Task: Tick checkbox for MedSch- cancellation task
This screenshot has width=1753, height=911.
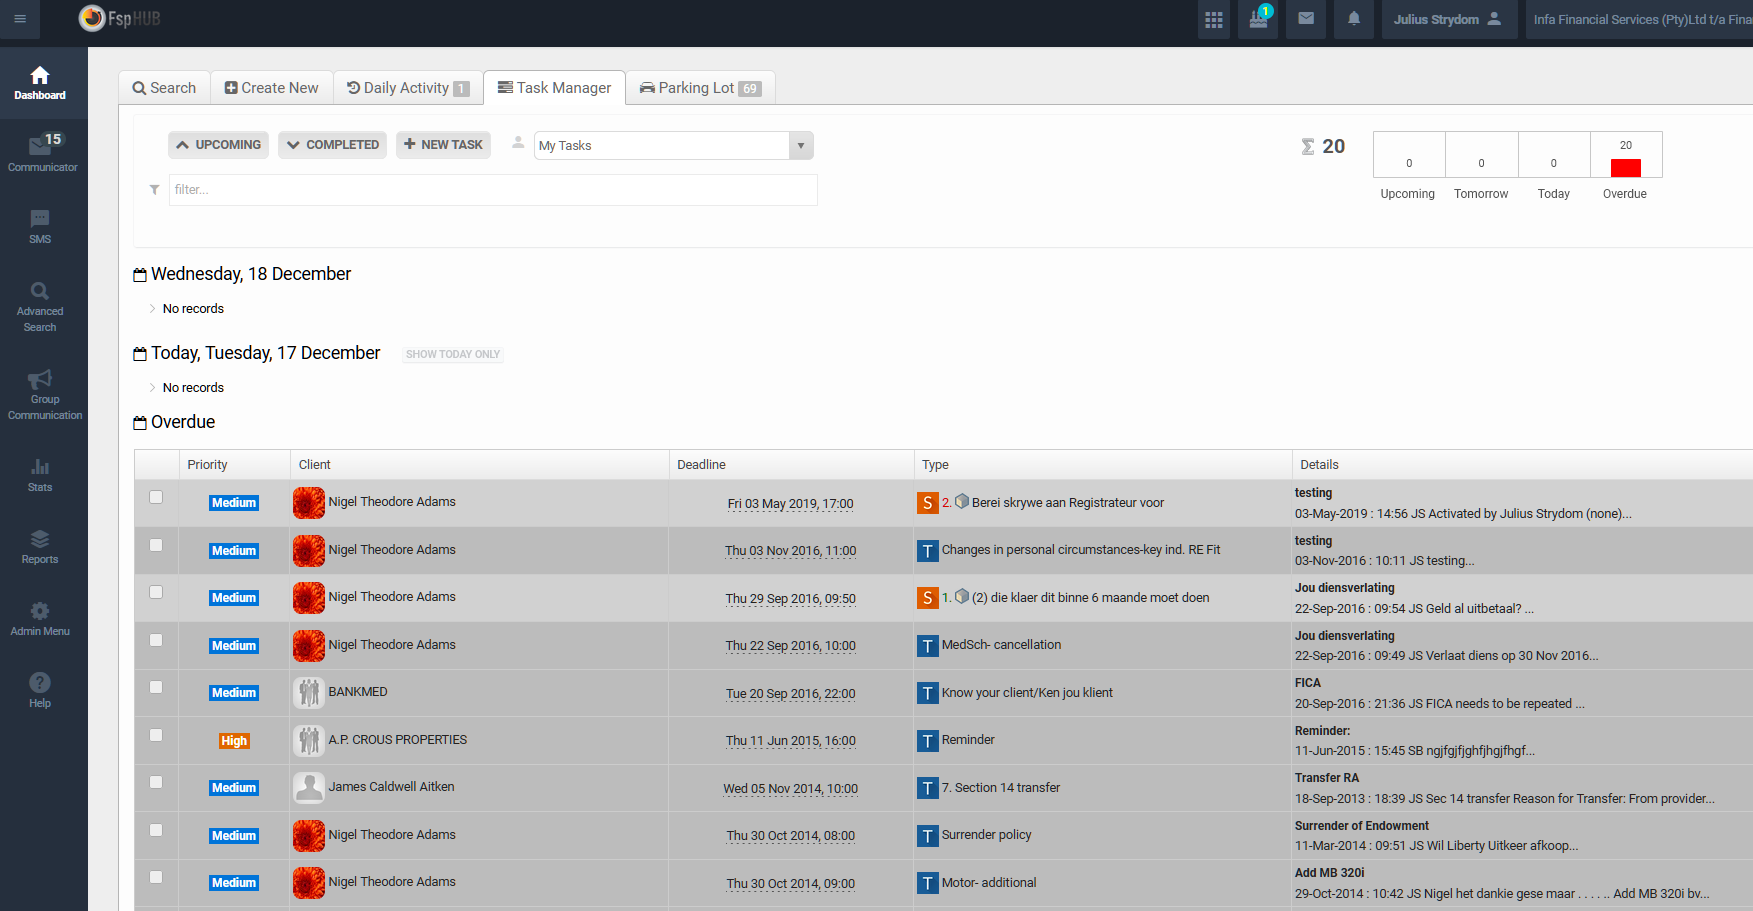Action: pos(156,640)
